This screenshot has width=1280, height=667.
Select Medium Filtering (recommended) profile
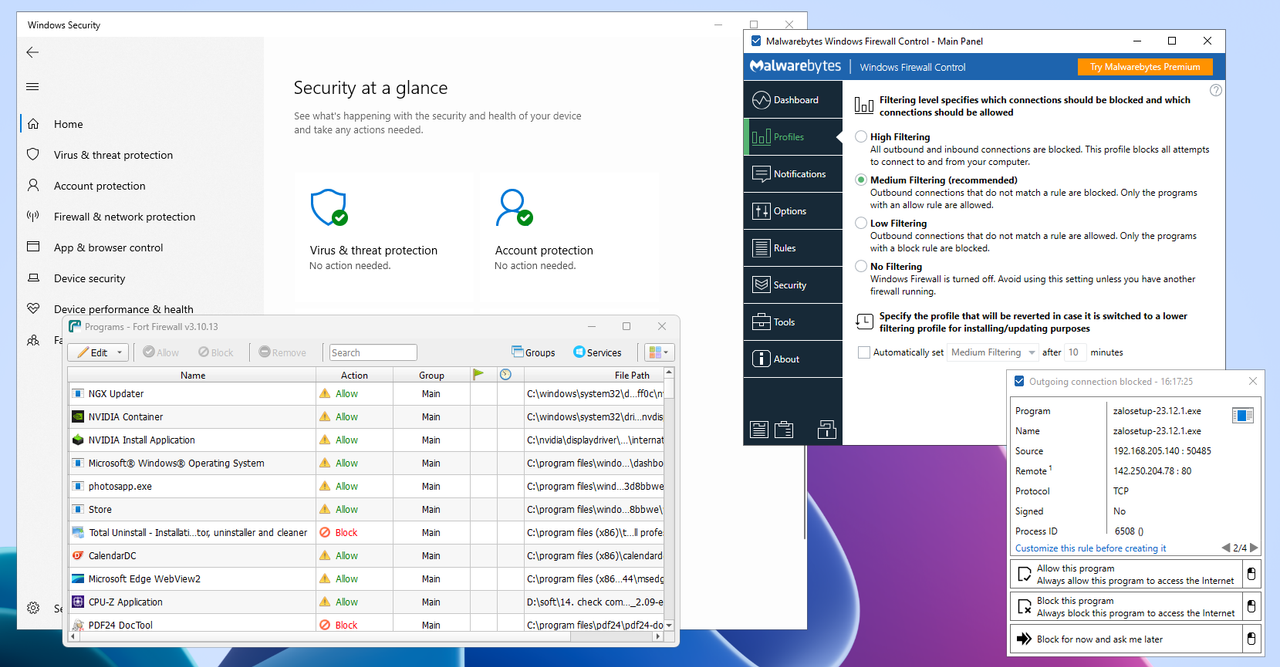862,180
